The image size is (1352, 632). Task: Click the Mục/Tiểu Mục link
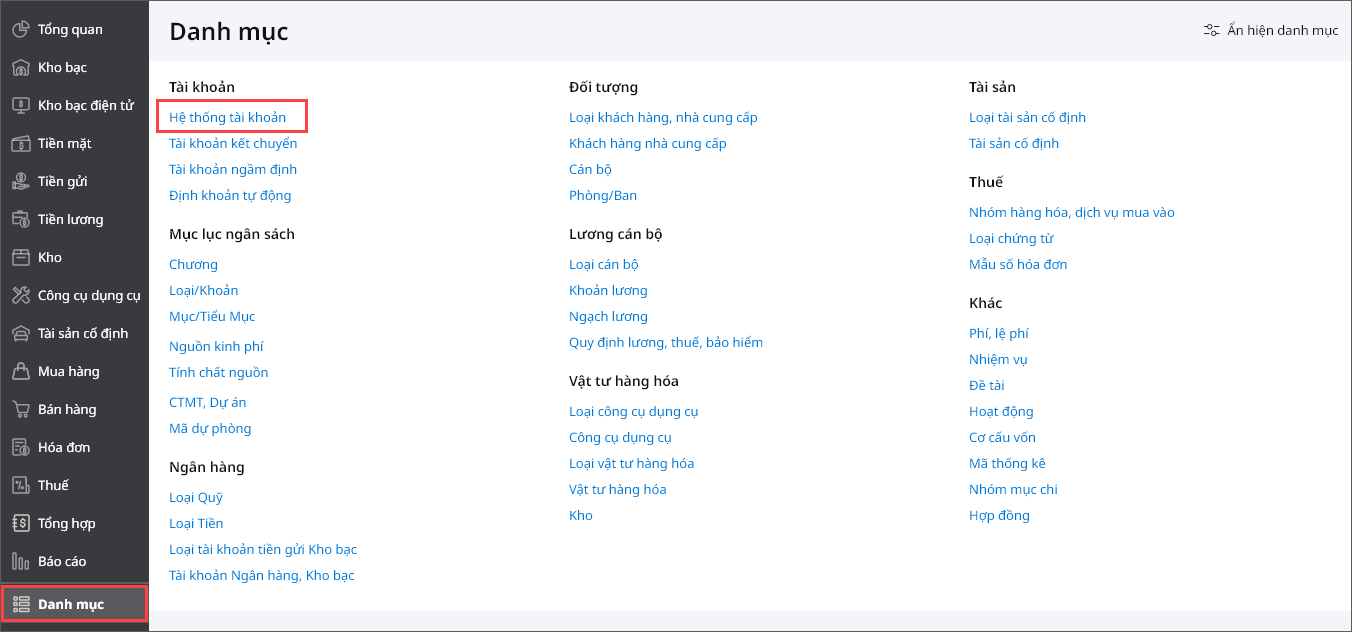tap(212, 316)
